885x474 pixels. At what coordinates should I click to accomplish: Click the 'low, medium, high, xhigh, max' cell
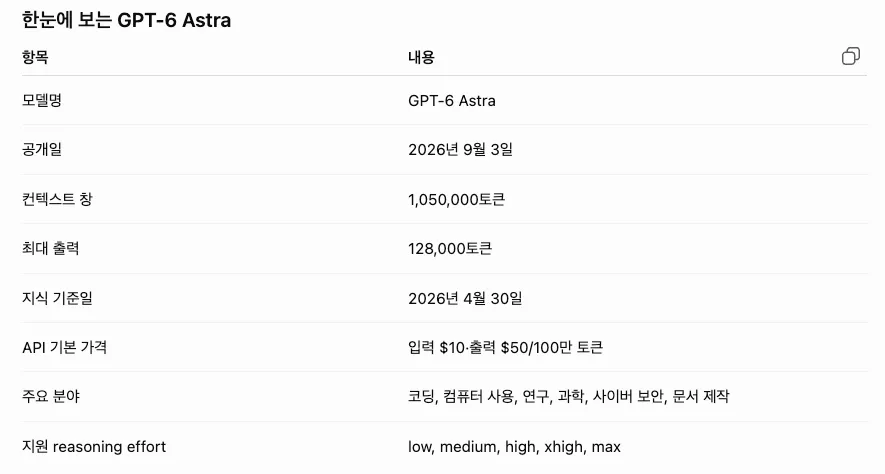click(514, 446)
